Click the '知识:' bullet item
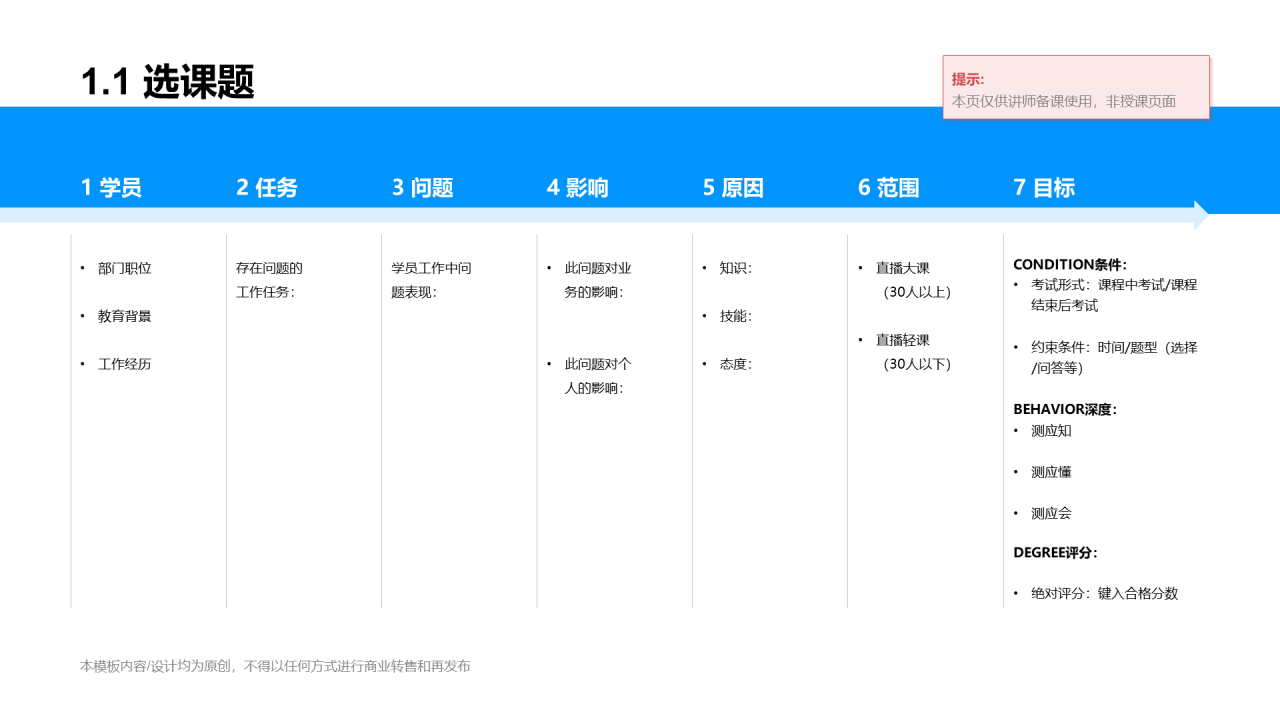The image size is (1280, 720). point(736,268)
